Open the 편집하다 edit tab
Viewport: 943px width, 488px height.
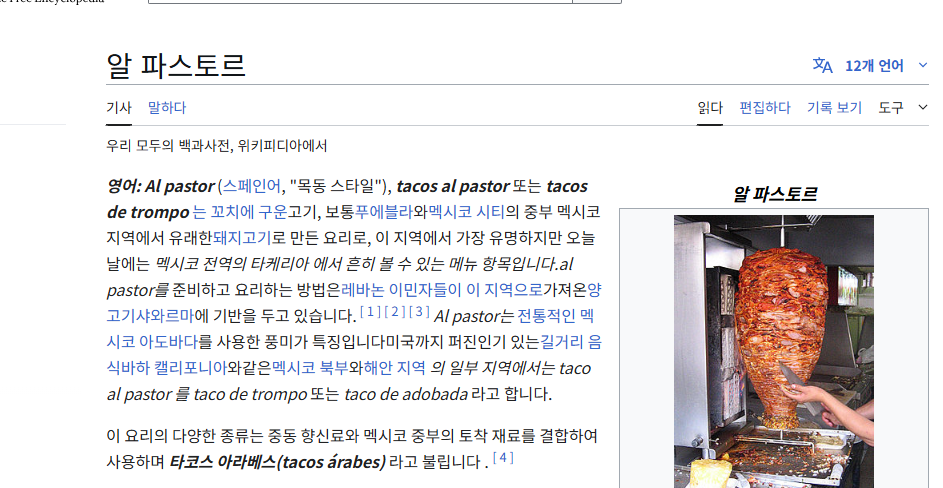[764, 108]
